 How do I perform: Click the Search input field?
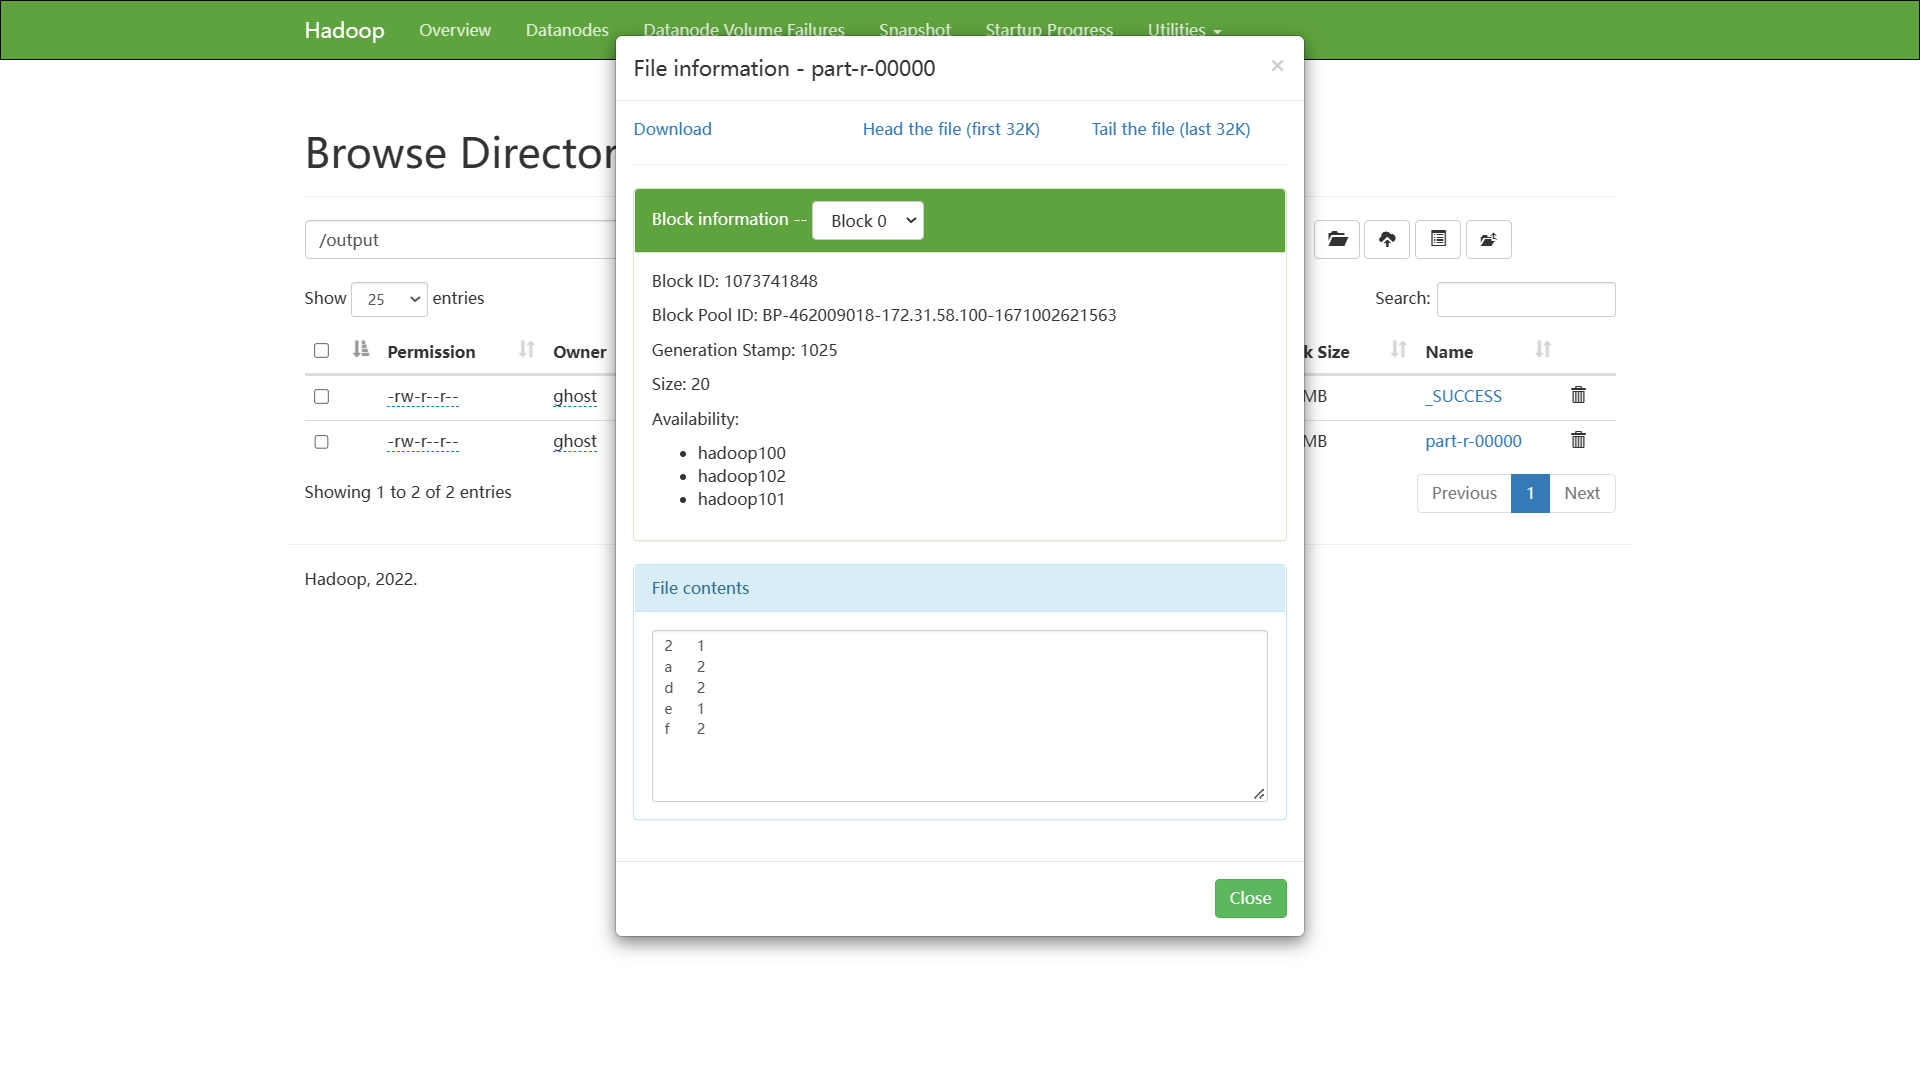click(1525, 299)
